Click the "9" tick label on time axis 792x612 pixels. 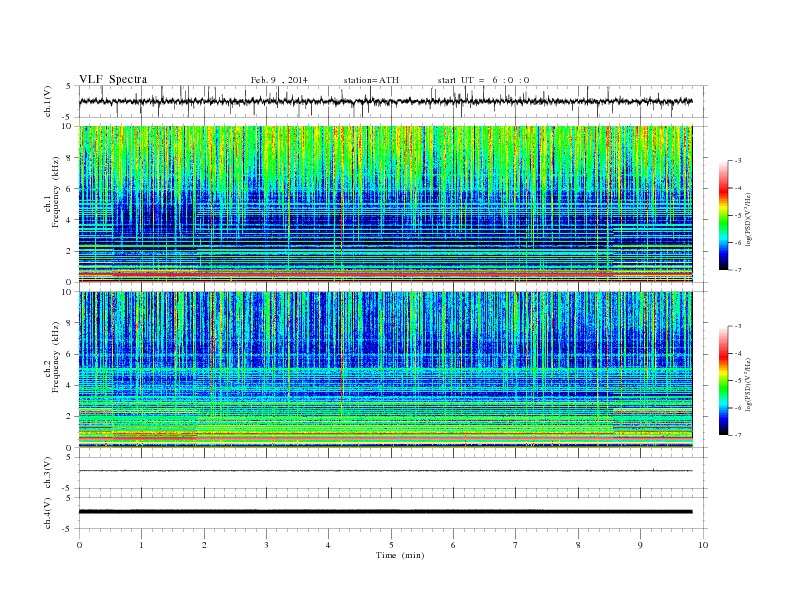640,545
